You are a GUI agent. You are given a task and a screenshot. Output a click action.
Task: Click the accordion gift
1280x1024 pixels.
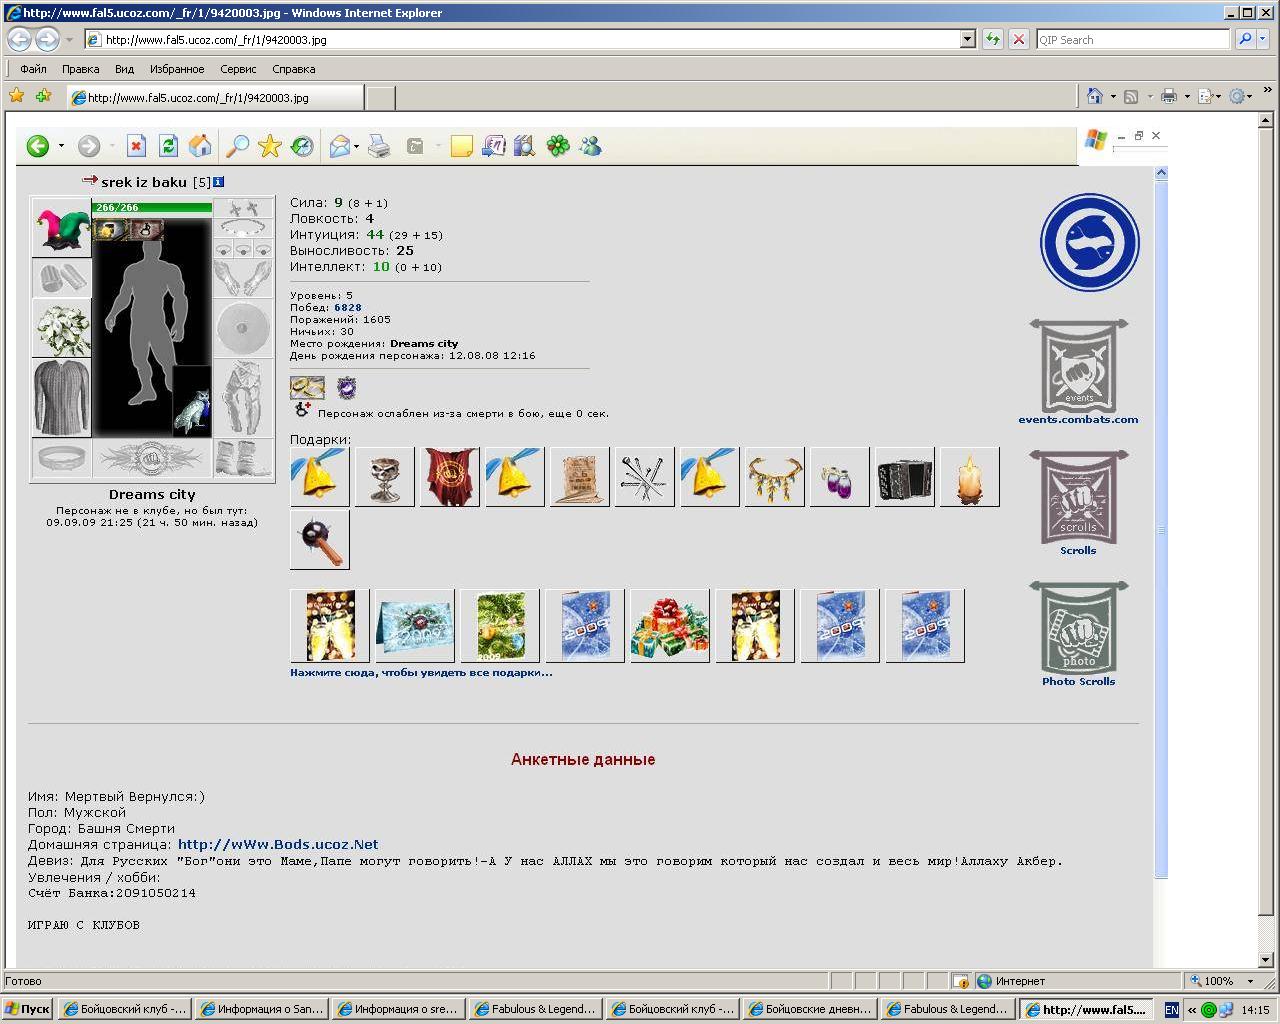905,477
